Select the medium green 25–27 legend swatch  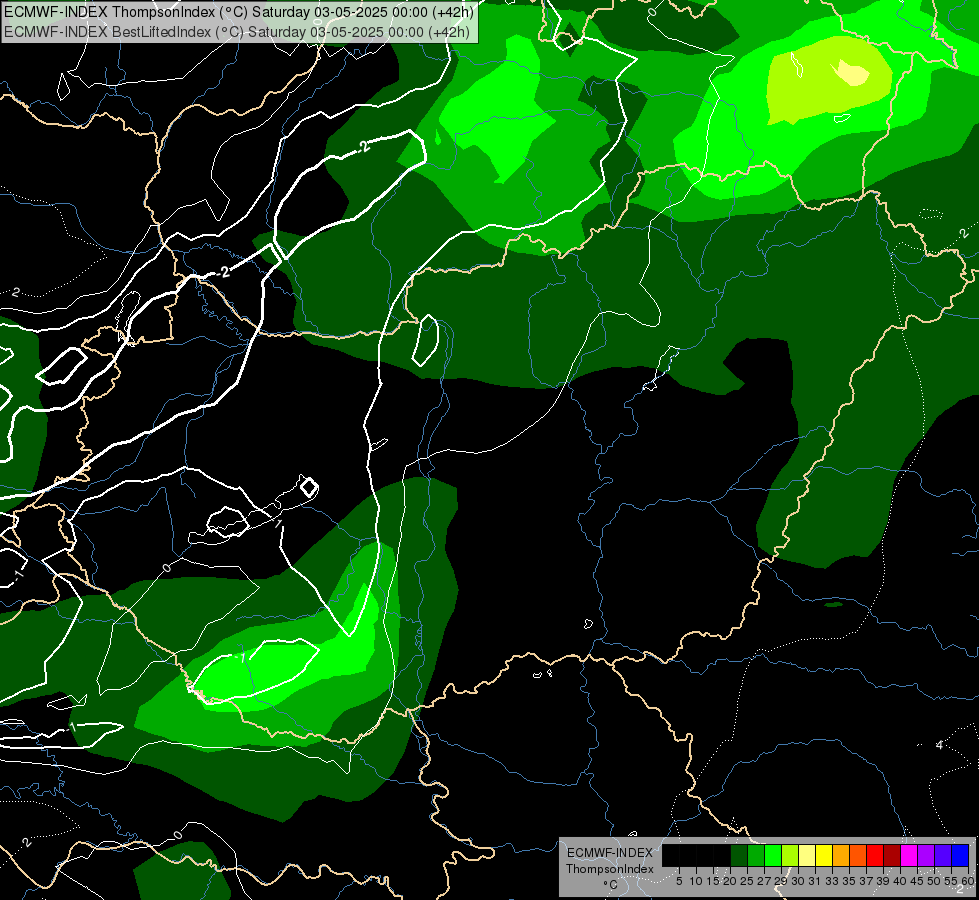(756, 855)
